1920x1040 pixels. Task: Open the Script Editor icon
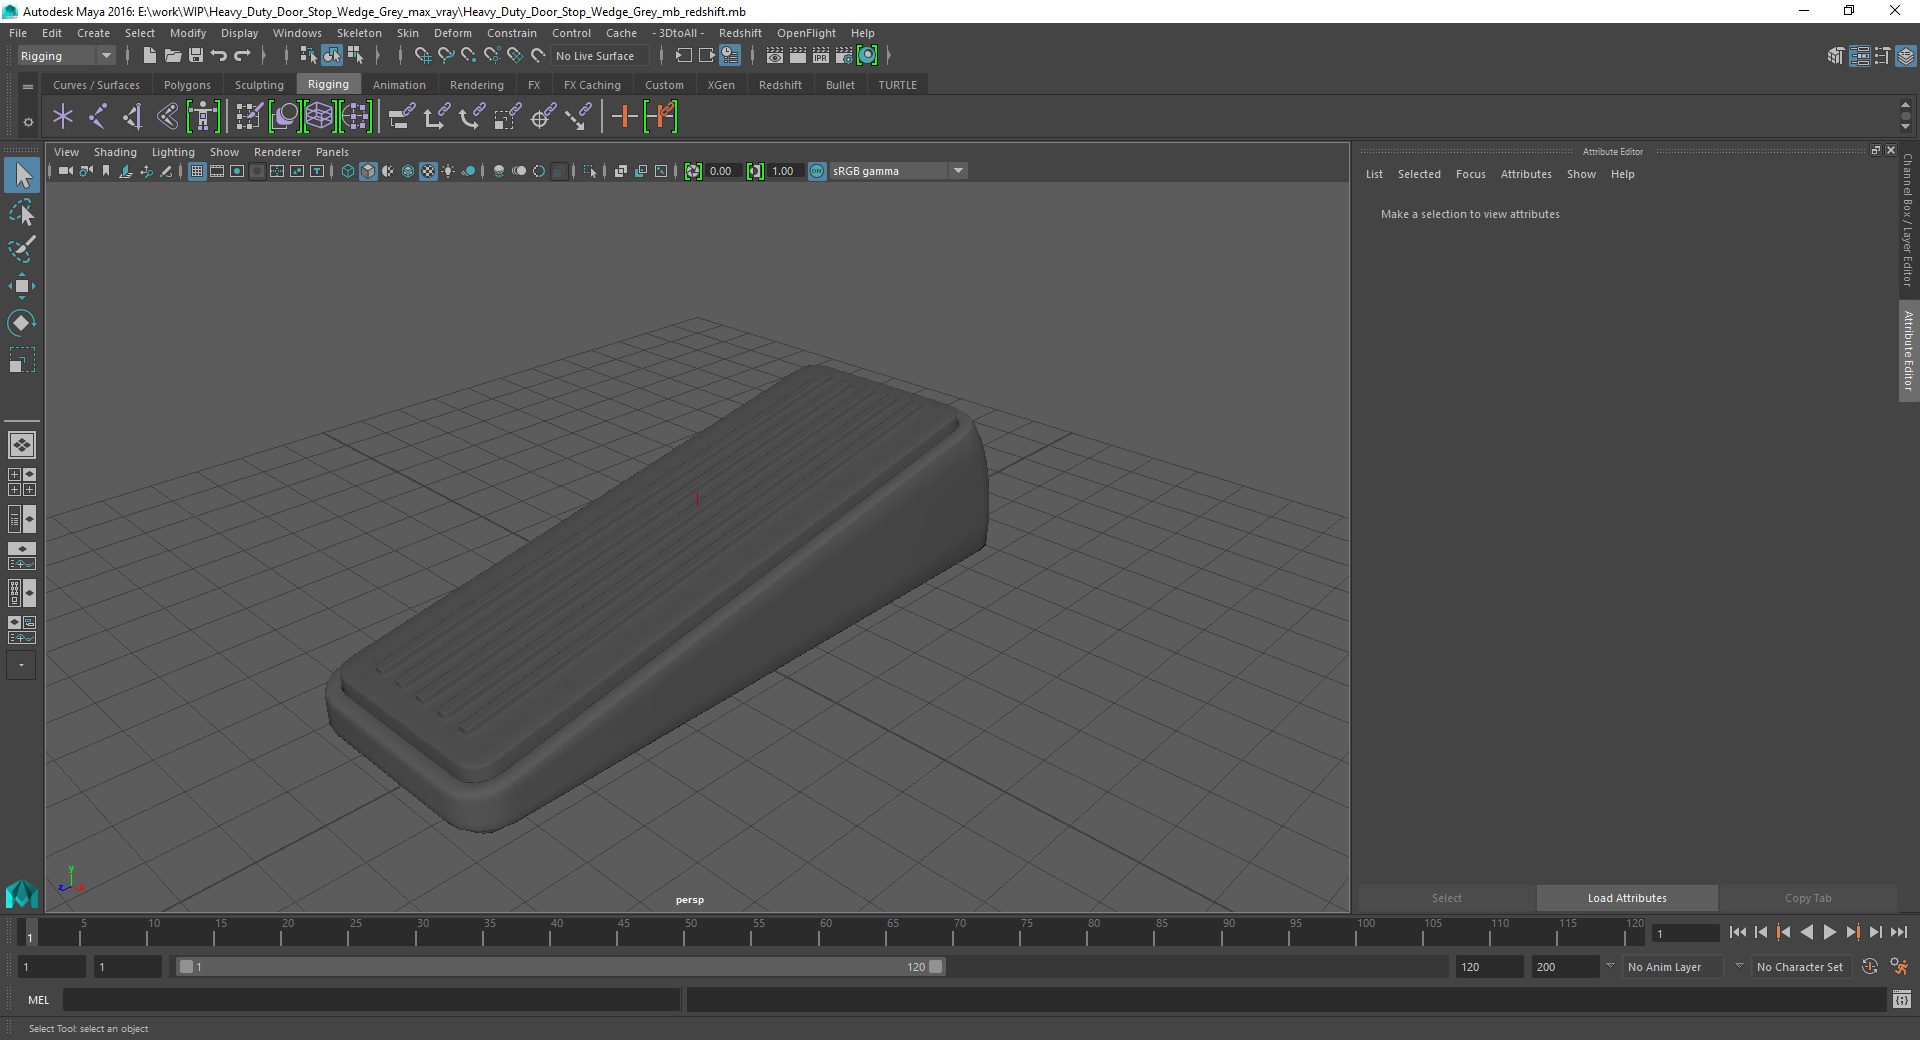tap(1902, 999)
